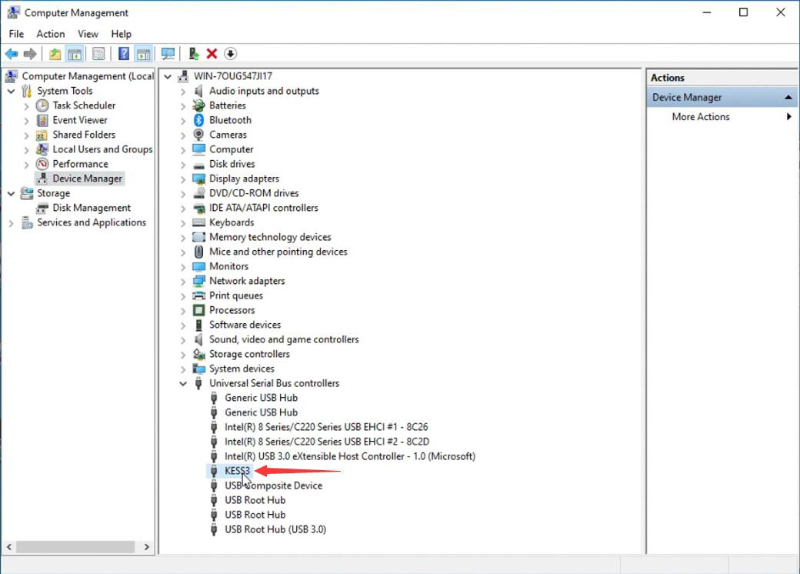
Task: Click the Up One Level folder icon
Action: point(55,54)
